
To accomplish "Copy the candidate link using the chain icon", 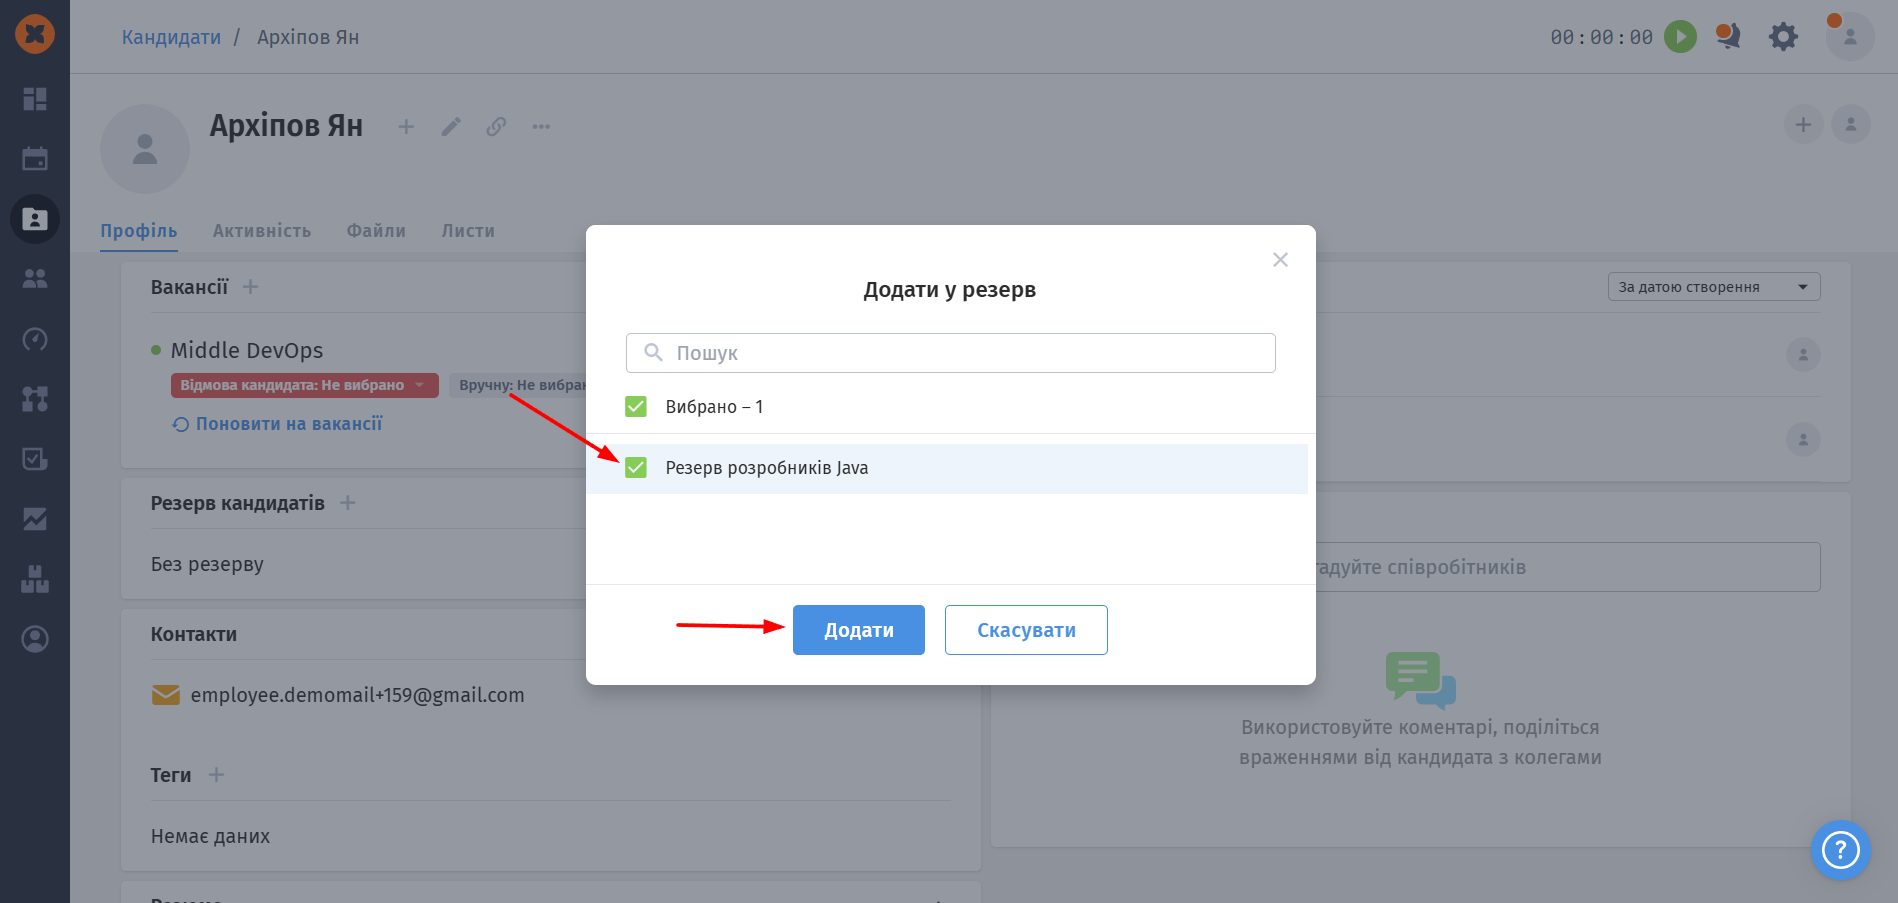I will (x=496, y=127).
